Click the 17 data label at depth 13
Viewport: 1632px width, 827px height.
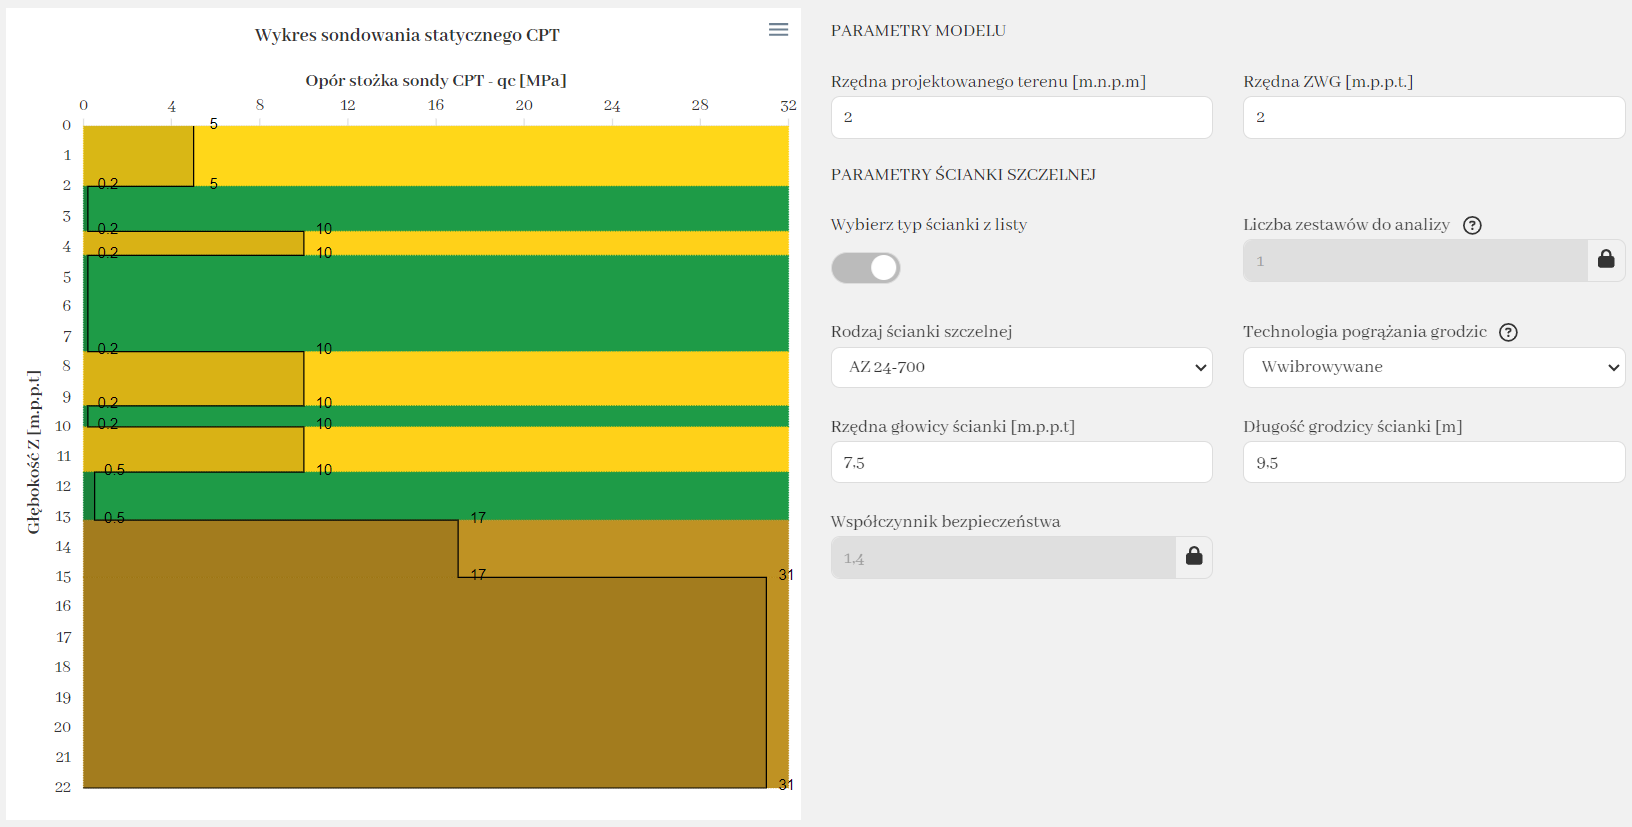tap(478, 518)
